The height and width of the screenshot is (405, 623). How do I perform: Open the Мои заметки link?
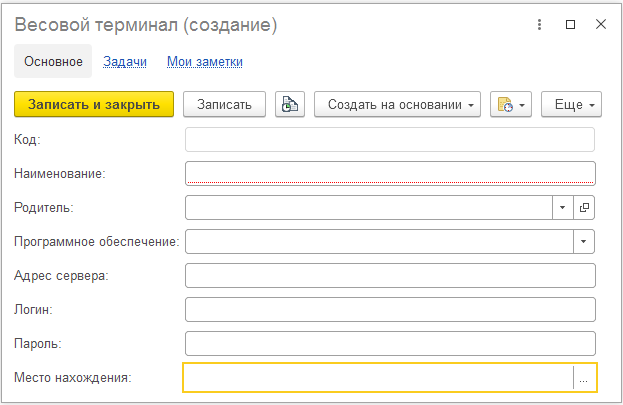tap(204, 62)
